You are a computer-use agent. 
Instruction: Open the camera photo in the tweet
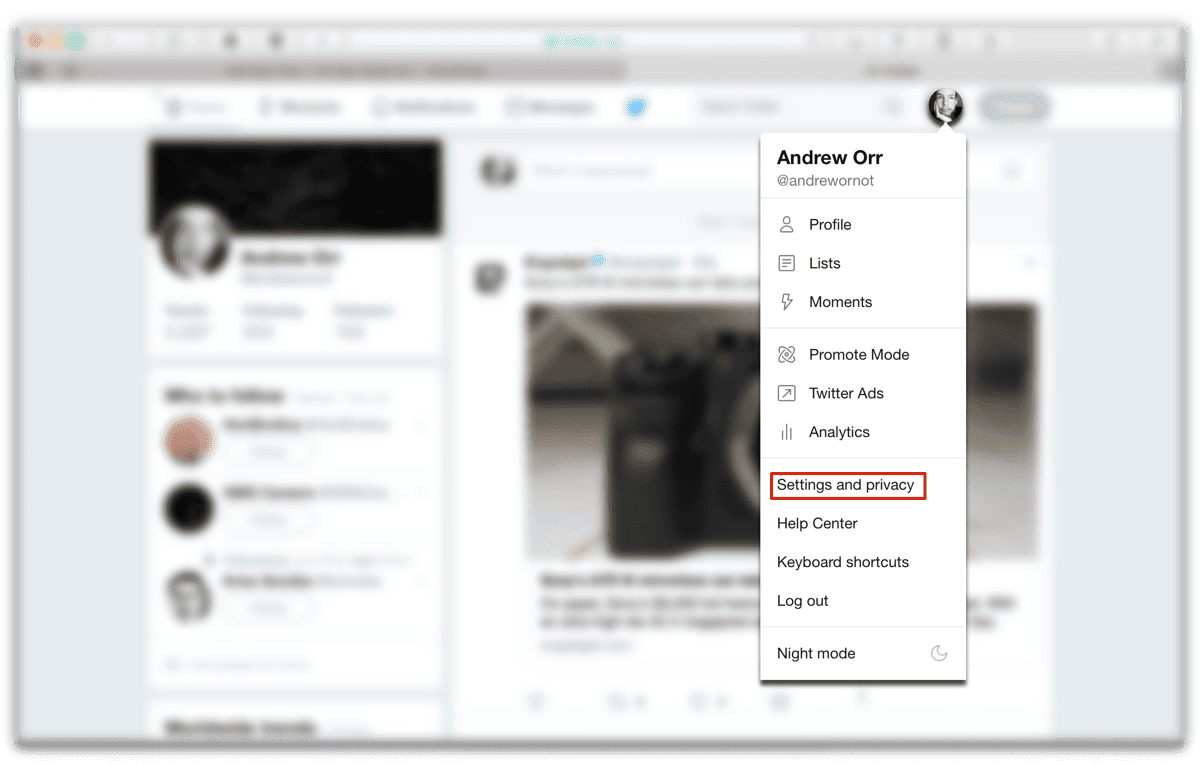click(642, 431)
